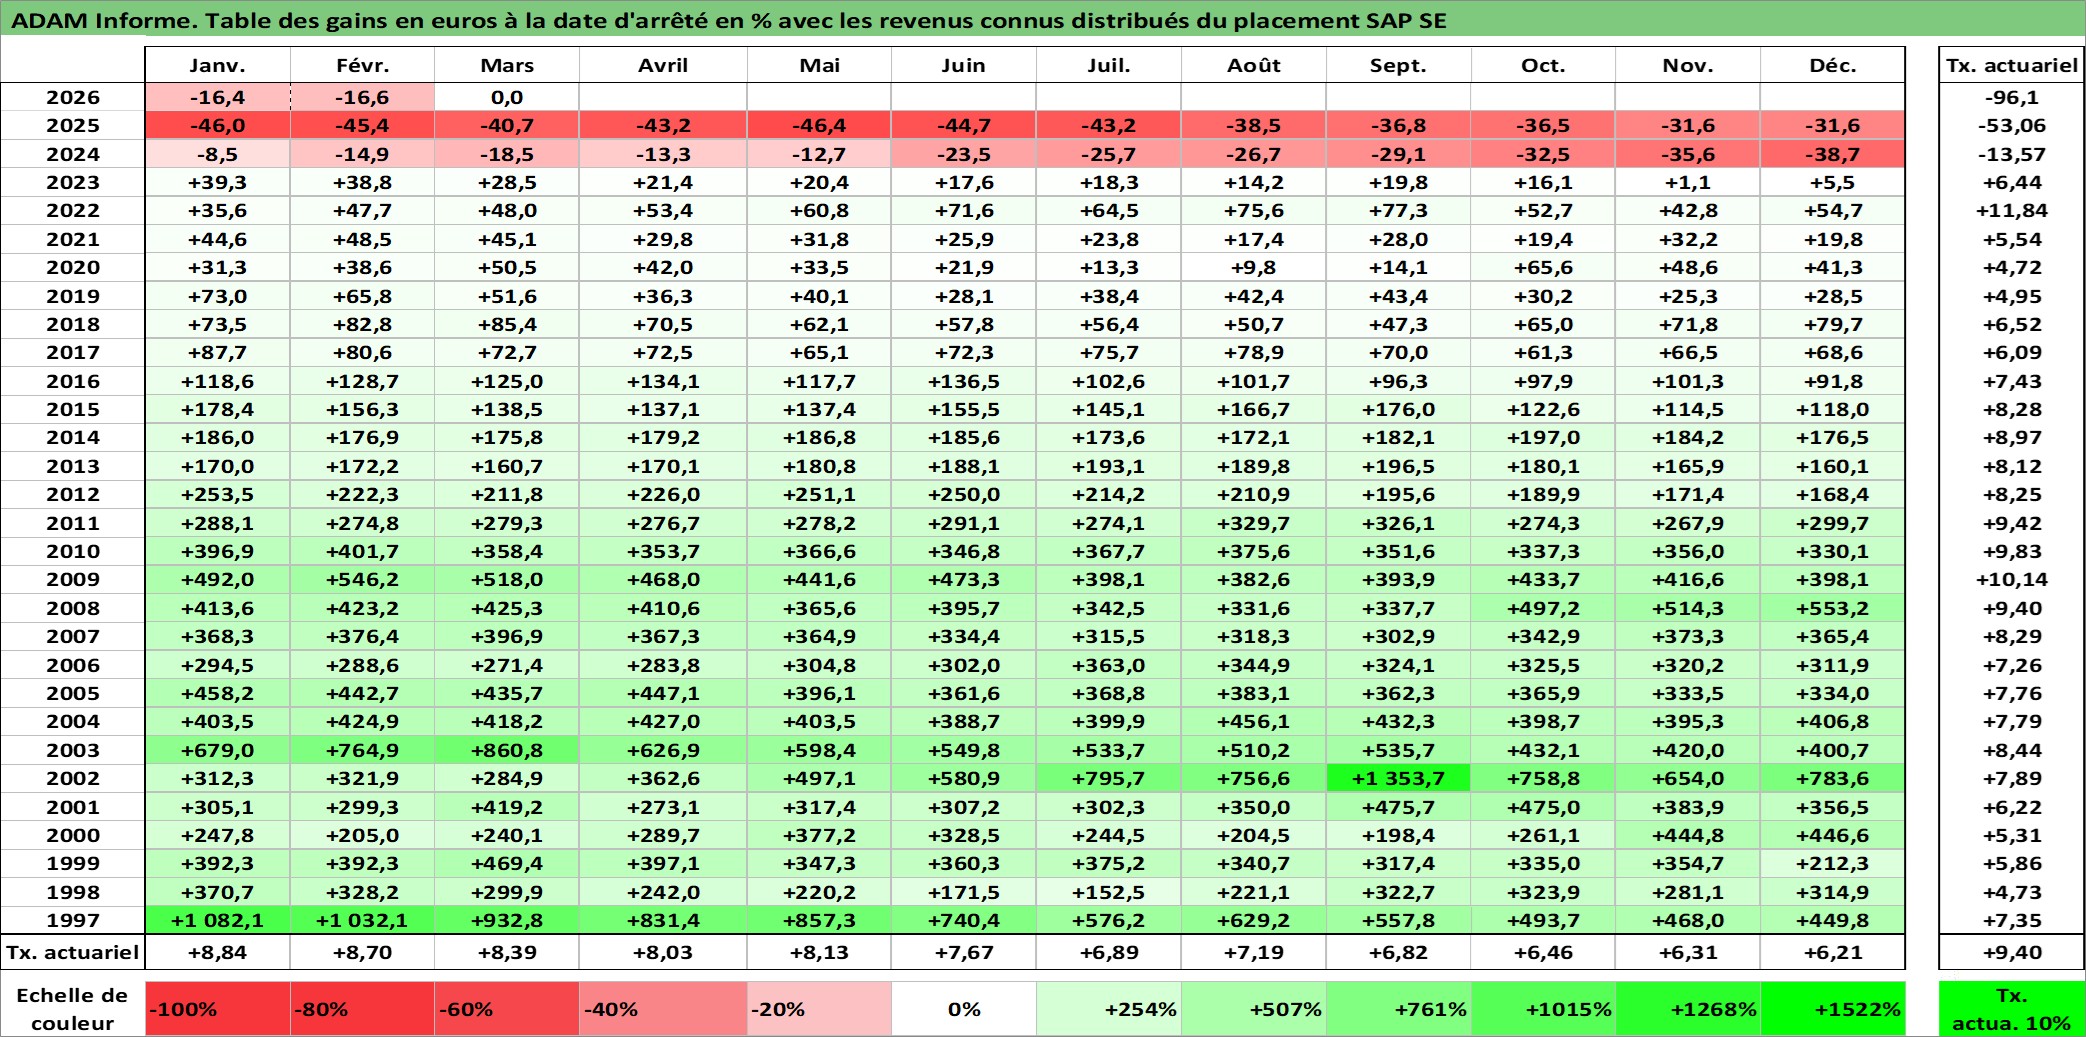Click the 'Echelle de couleur' legend label

pyautogui.click(x=73, y=1009)
